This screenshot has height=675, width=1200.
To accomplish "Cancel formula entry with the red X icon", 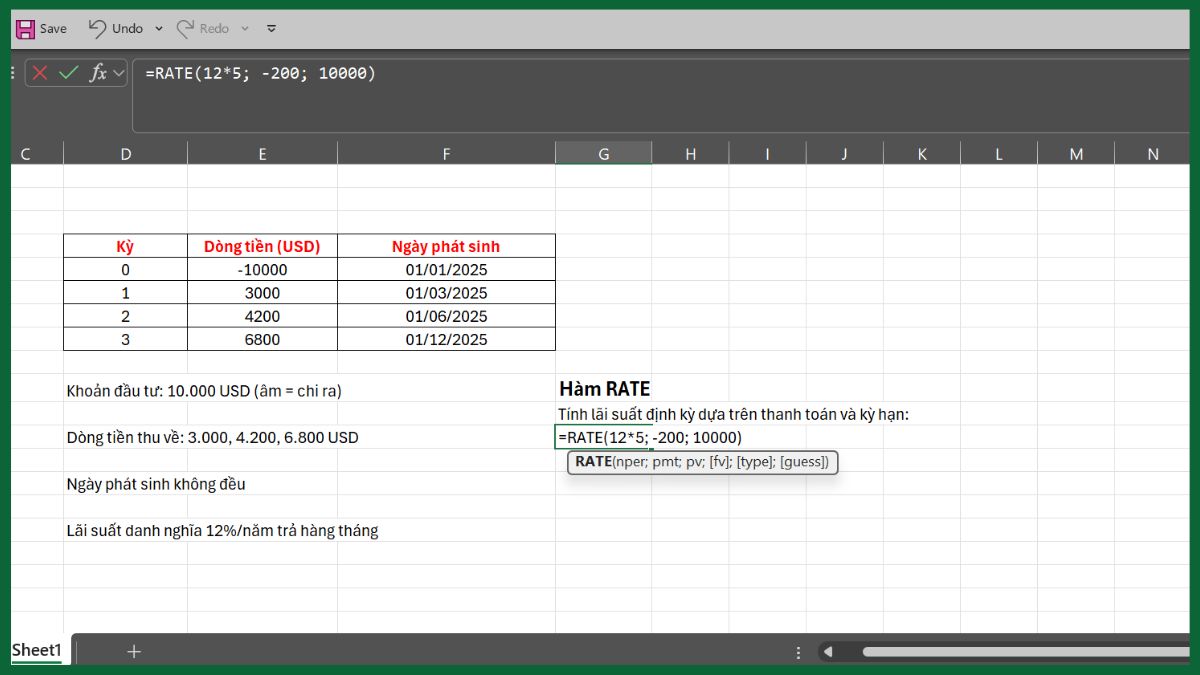I will click(39, 73).
